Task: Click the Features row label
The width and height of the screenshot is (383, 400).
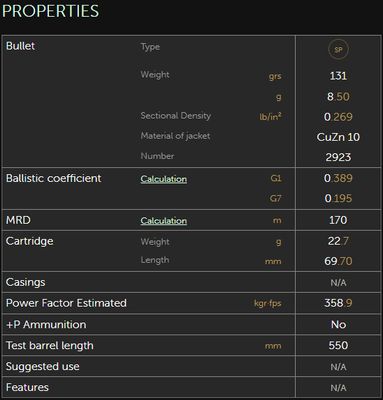Action: [x=27, y=387]
